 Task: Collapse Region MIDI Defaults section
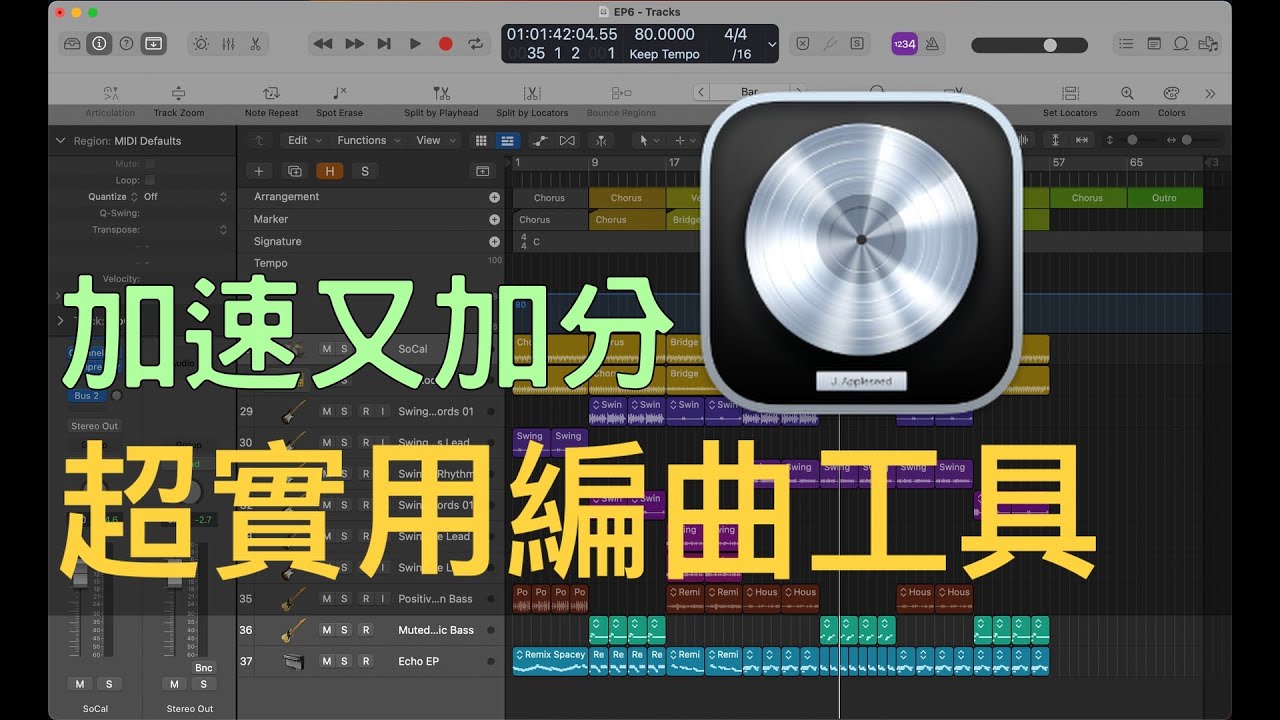(60, 141)
